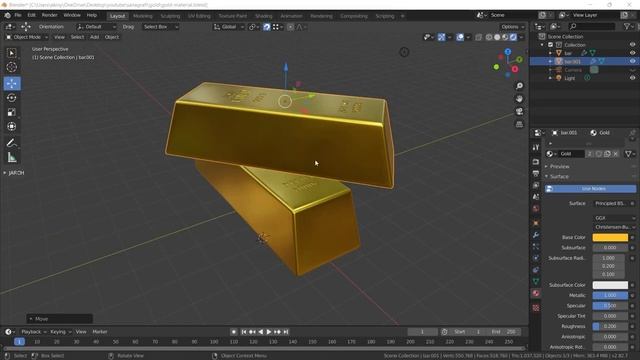Switch to rendered viewport shading

point(513,37)
